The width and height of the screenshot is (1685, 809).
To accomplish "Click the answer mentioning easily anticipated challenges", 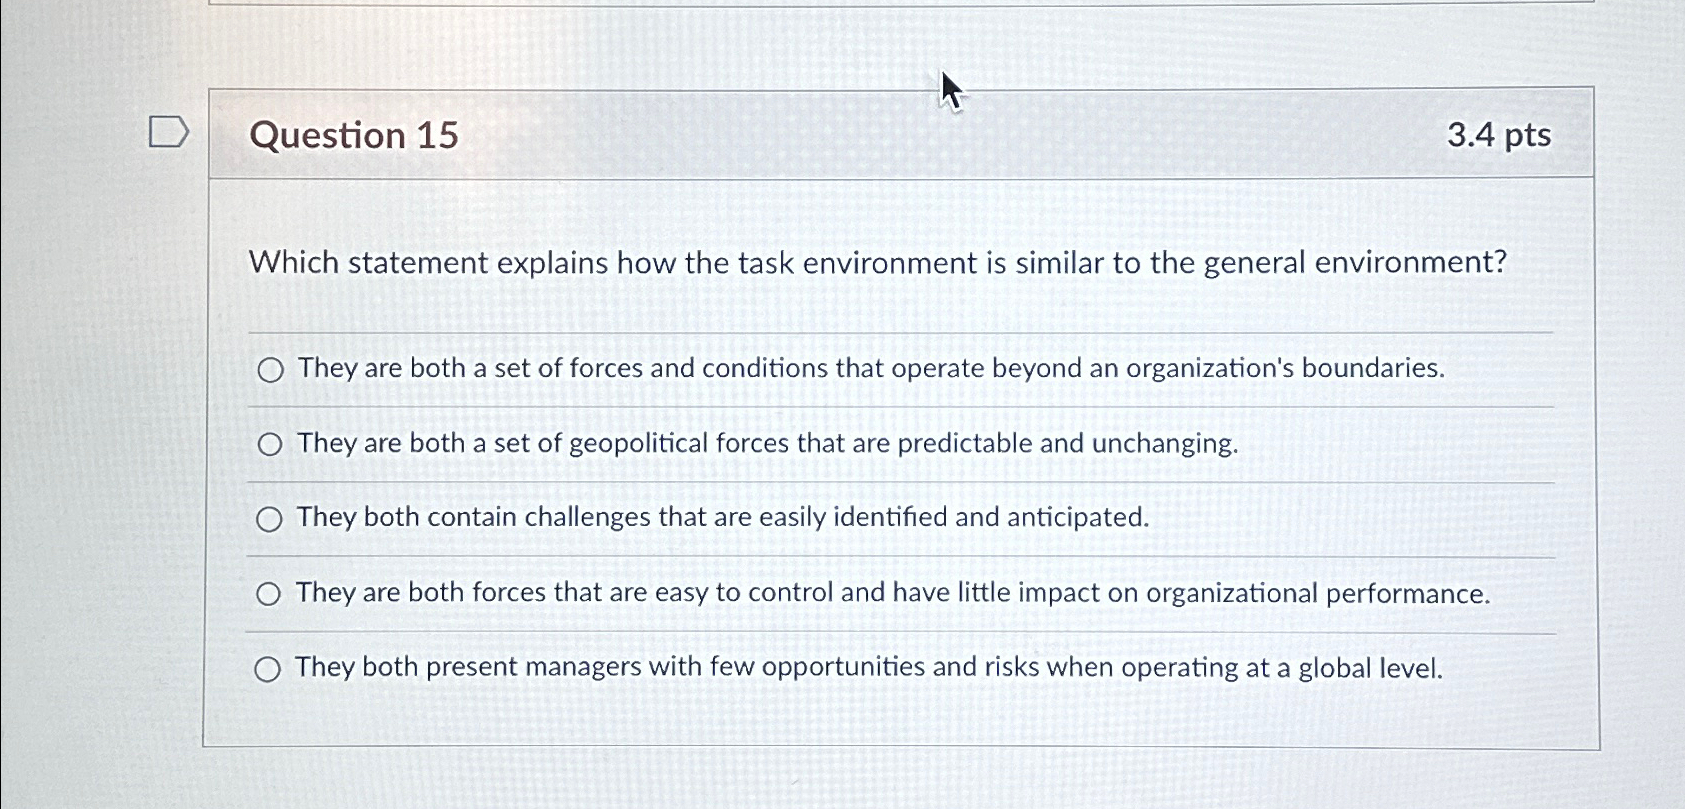I will (x=720, y=518).
